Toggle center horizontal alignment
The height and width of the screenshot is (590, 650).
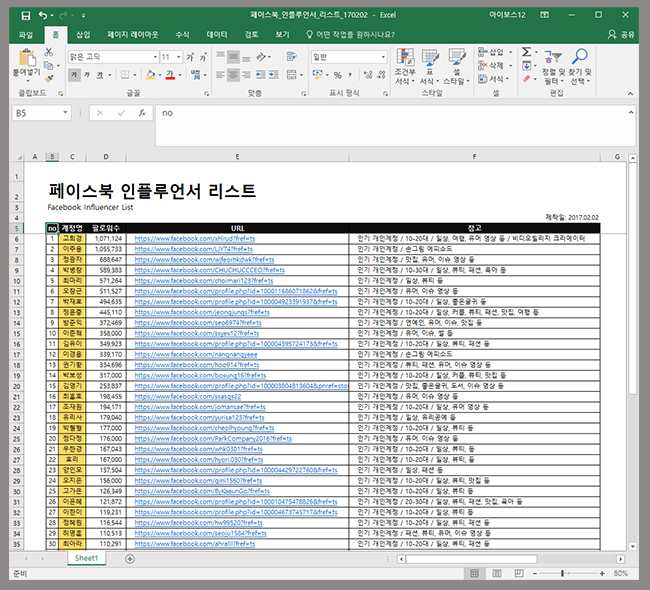(x=233, y=75)
